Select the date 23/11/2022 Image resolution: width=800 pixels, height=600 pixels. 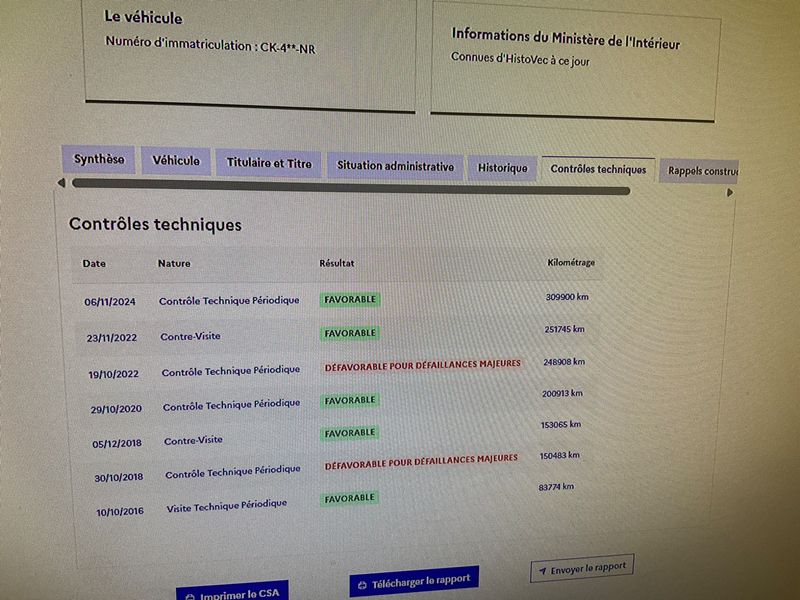(x=112, y=338)
